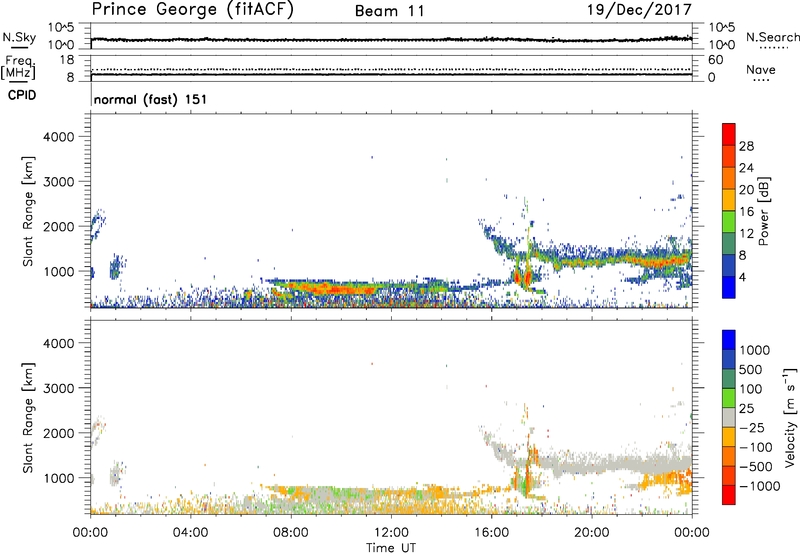Click the 'Power [dB]' colorbar title

tap(763, 211)
